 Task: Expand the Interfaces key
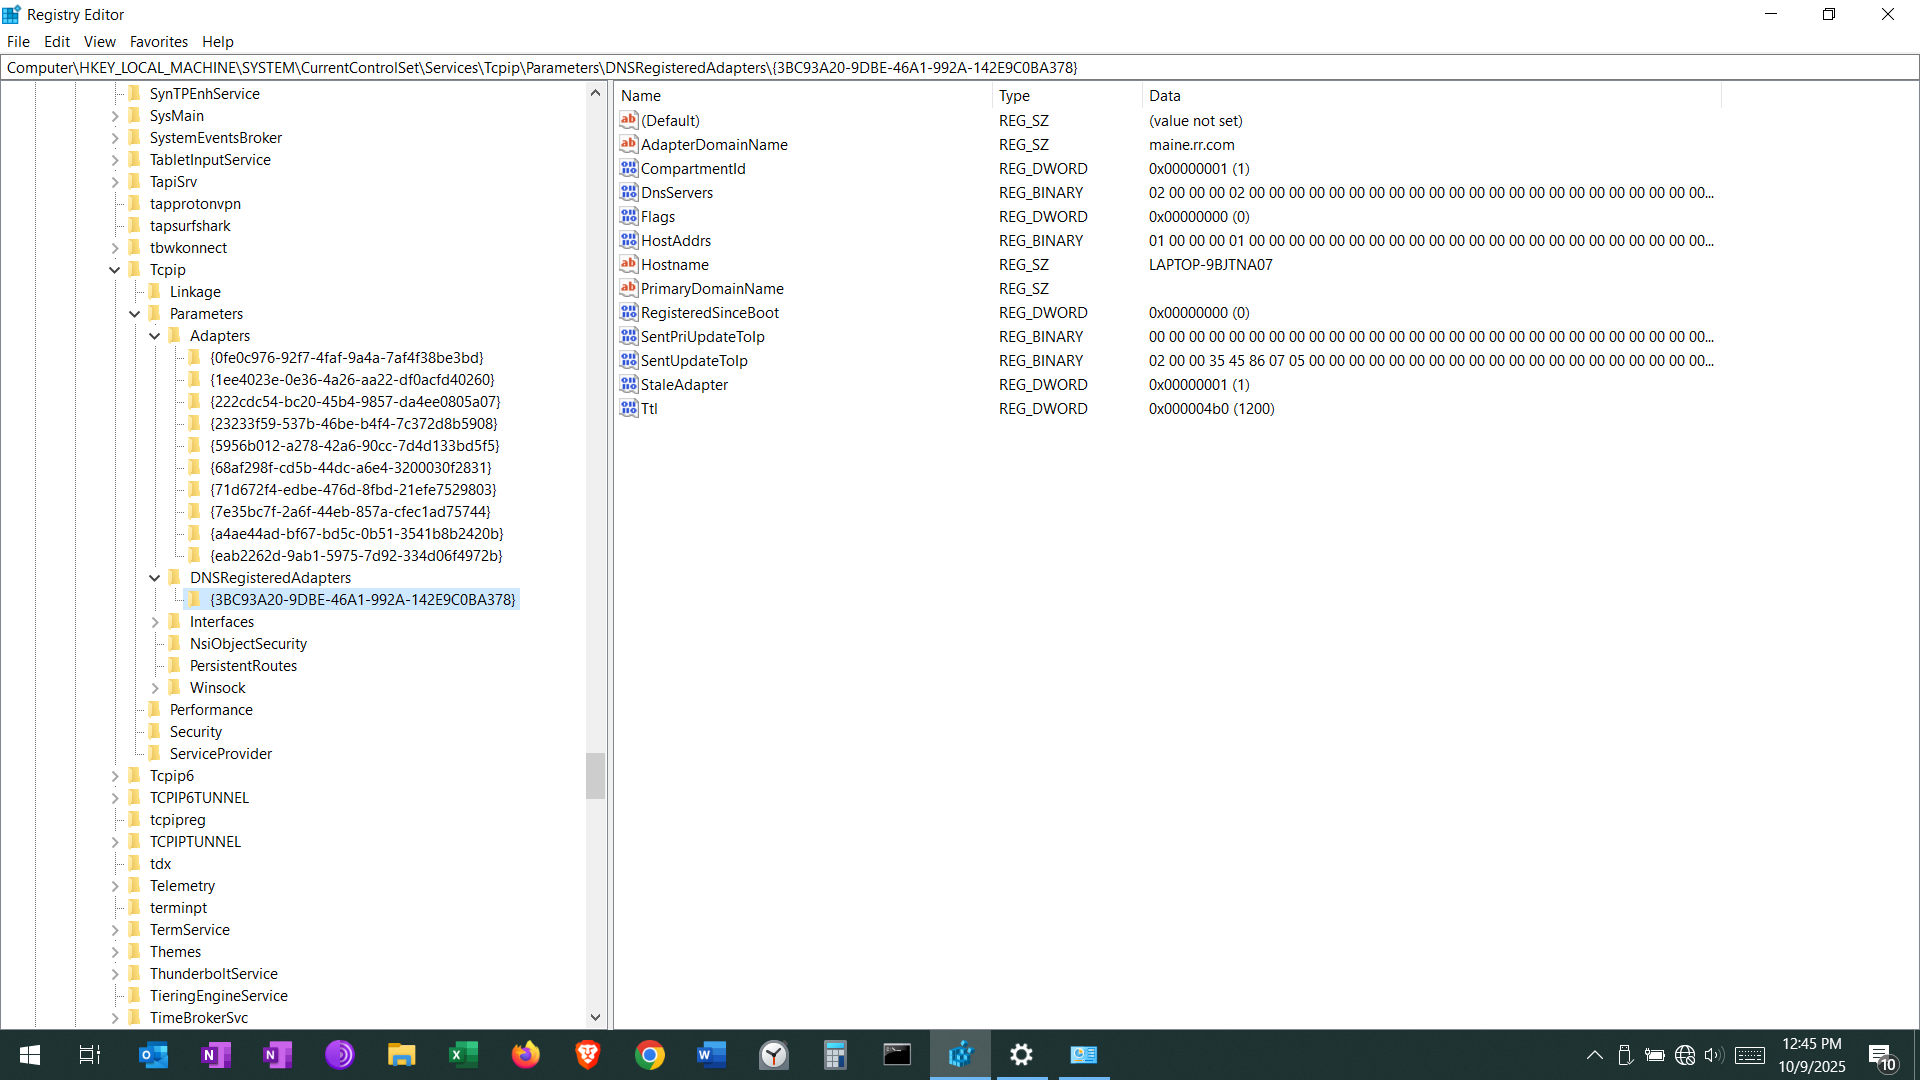(x=155, y=621)
